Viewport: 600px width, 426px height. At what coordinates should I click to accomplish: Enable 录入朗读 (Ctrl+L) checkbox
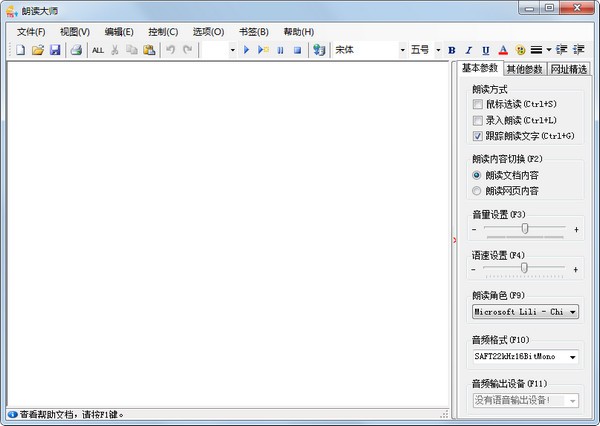click(x=478, y=121)
